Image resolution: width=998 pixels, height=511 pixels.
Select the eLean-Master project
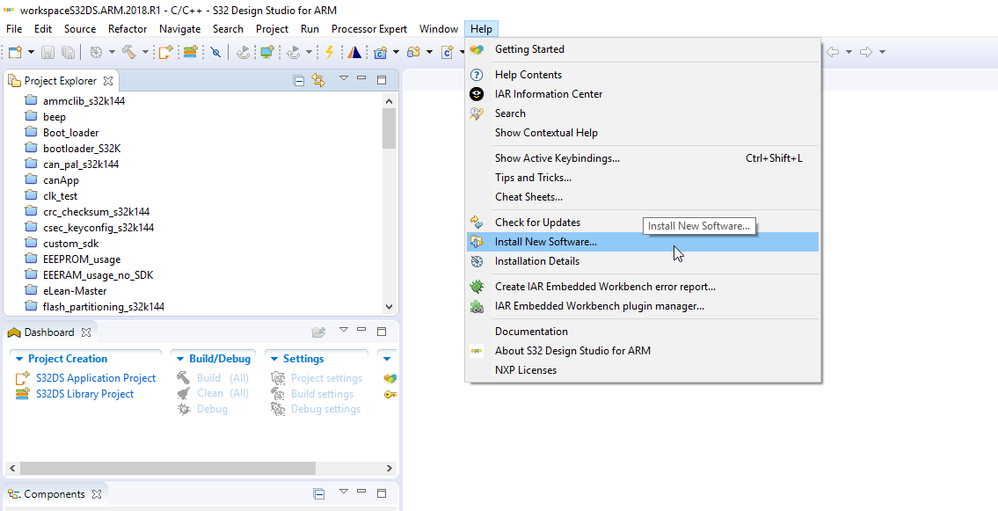[74, 291]
